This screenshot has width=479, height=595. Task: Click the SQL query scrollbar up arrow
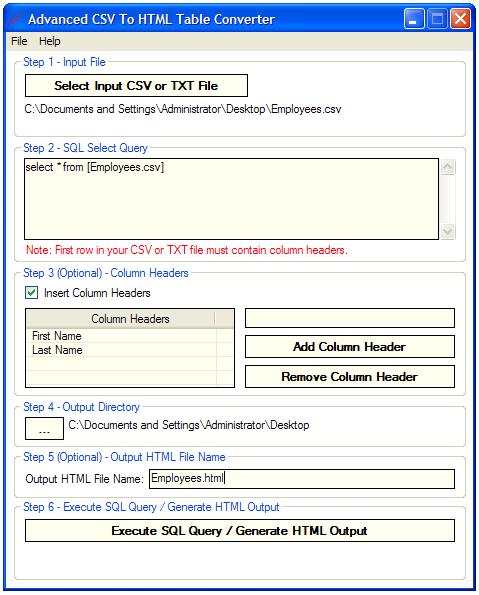(448, 167)
